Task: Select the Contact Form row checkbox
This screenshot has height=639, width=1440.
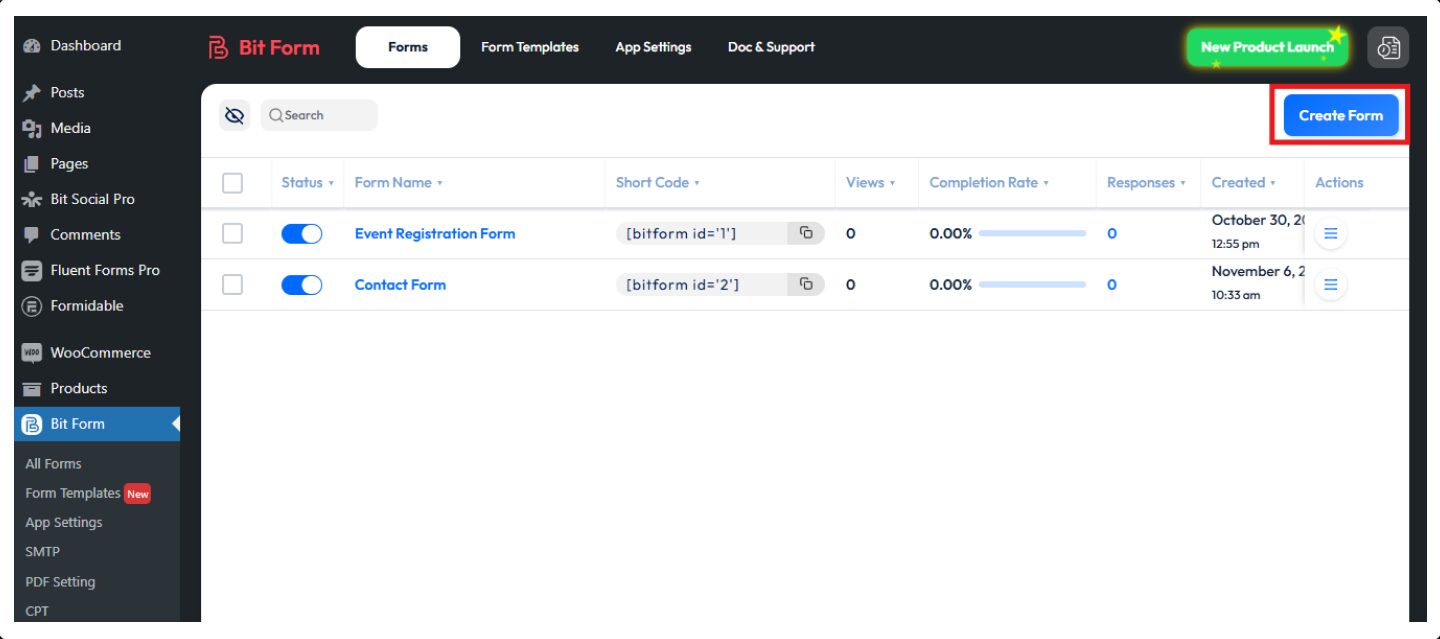Action: pyautogui.click(x=232, y=285)
